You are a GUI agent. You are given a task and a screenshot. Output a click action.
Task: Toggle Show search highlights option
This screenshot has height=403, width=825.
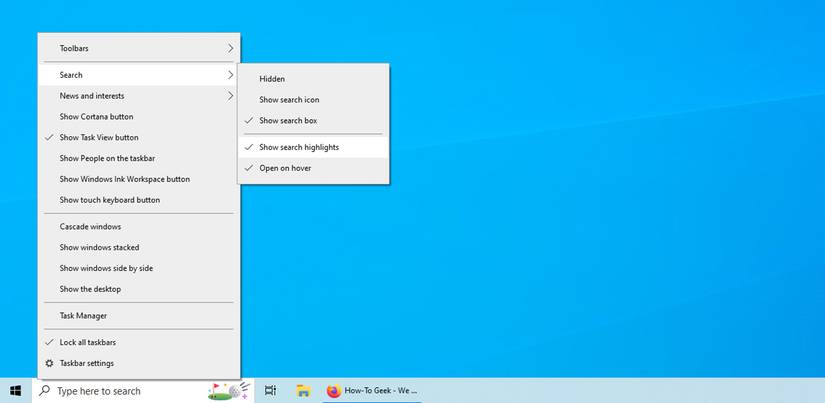pos(313,147)
